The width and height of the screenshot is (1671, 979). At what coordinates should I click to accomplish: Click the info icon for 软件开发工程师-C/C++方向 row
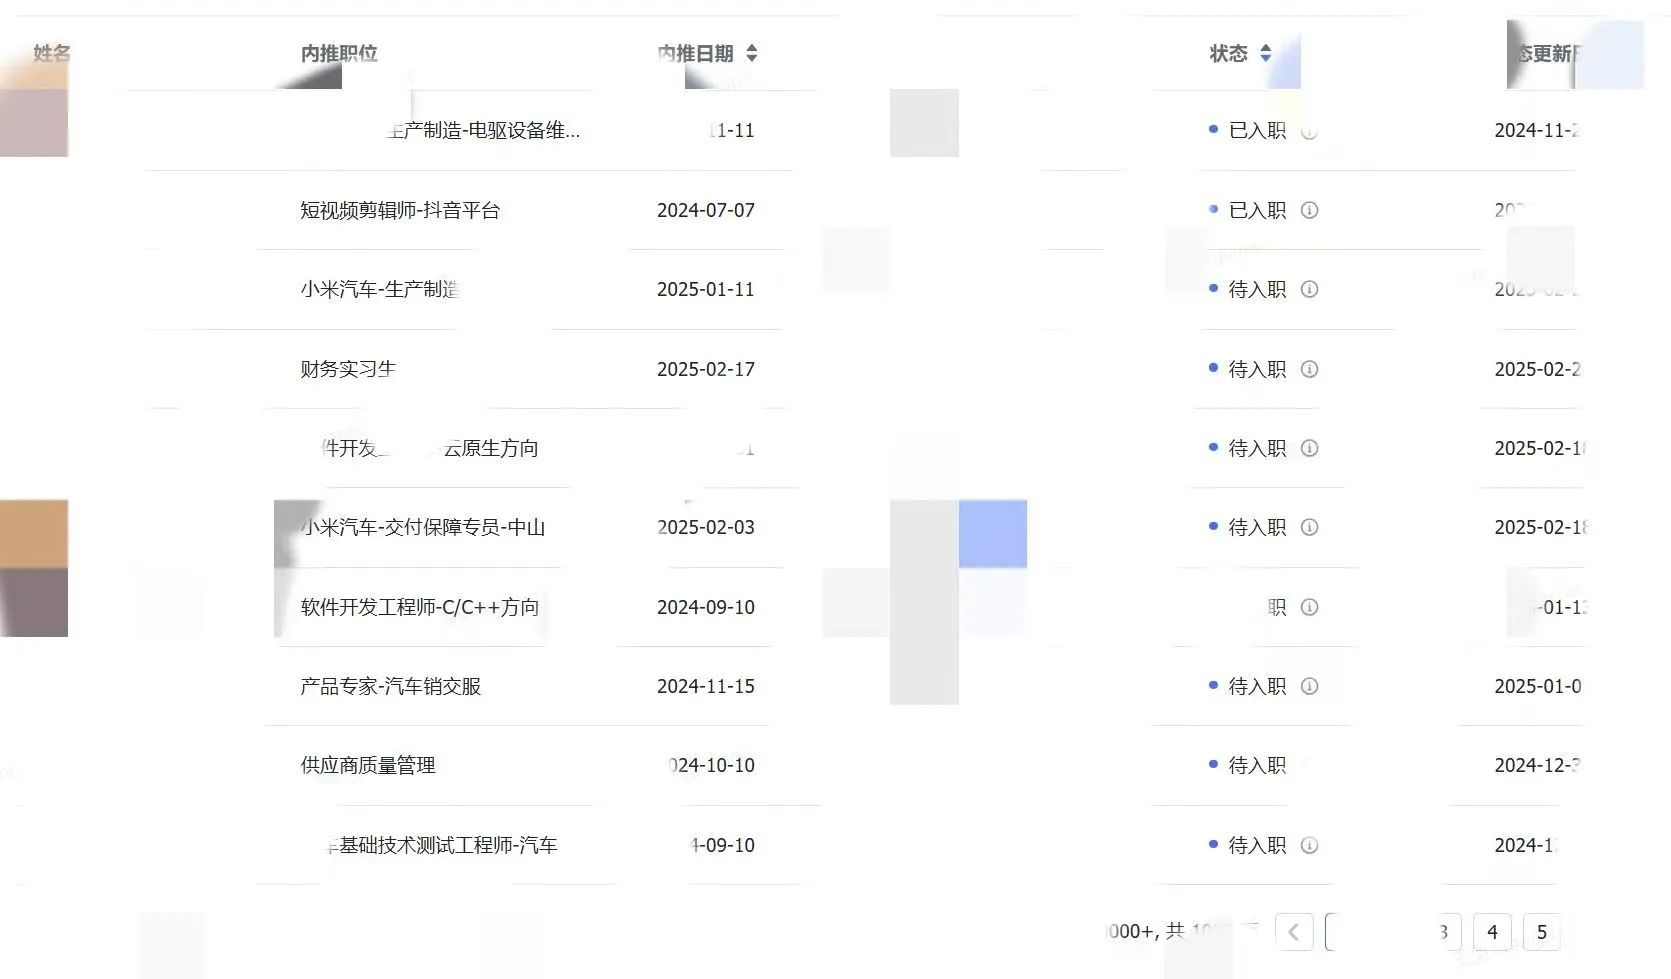click(x=1310, y=607)
